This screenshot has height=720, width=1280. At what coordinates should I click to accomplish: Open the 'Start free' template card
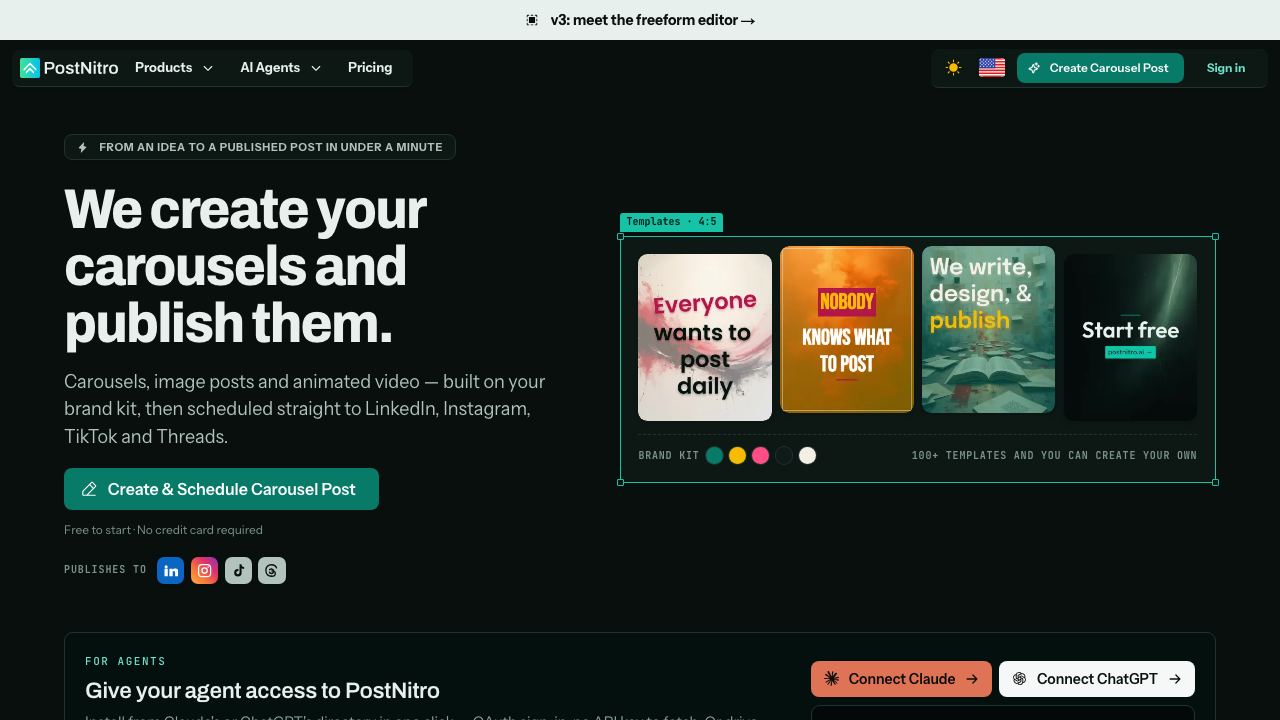pyautogui.click(x=1130, y=337)
